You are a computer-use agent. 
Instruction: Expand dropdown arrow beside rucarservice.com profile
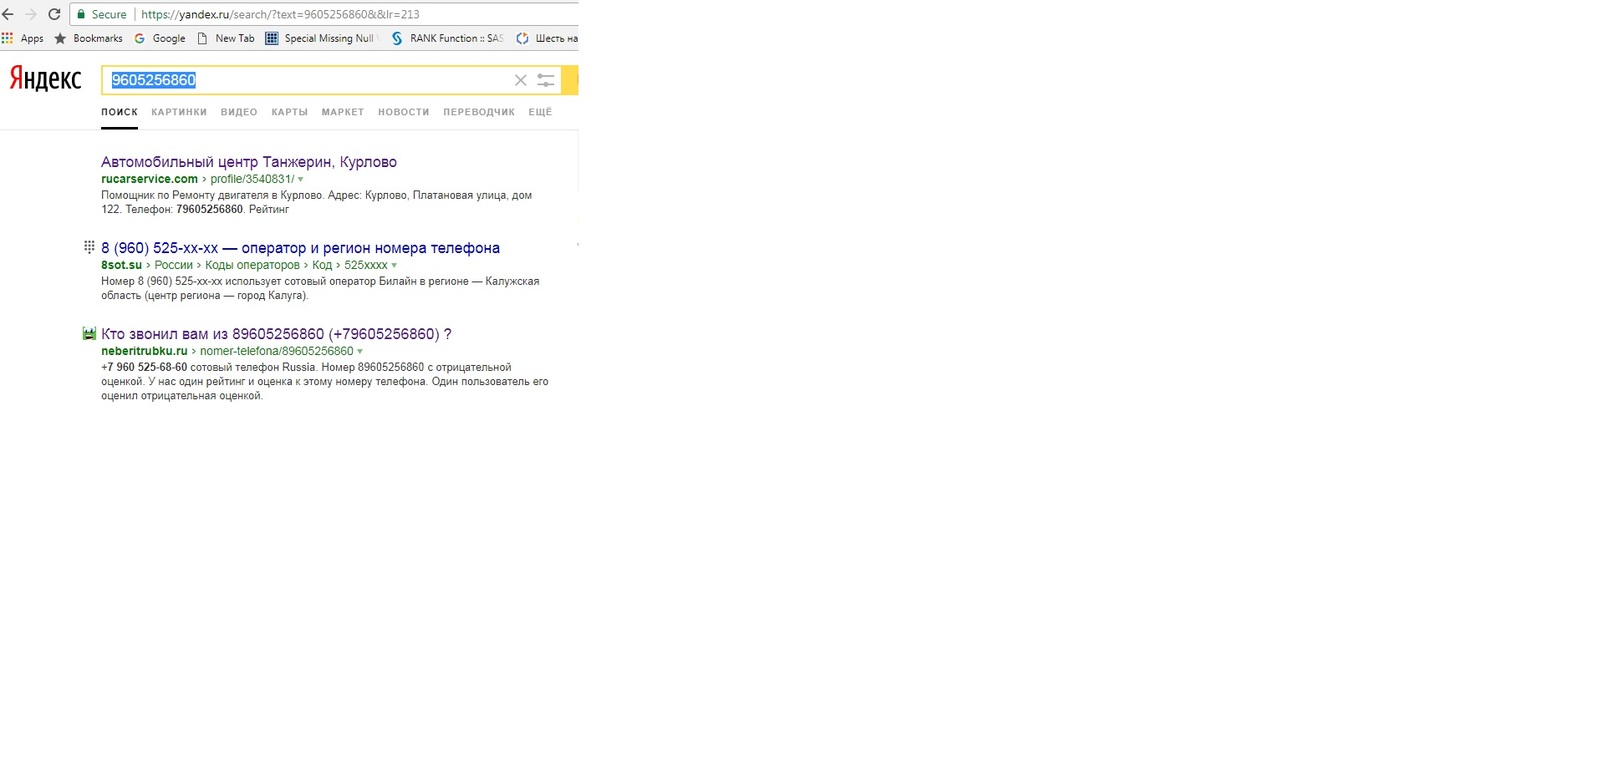[x=300, y=180]
